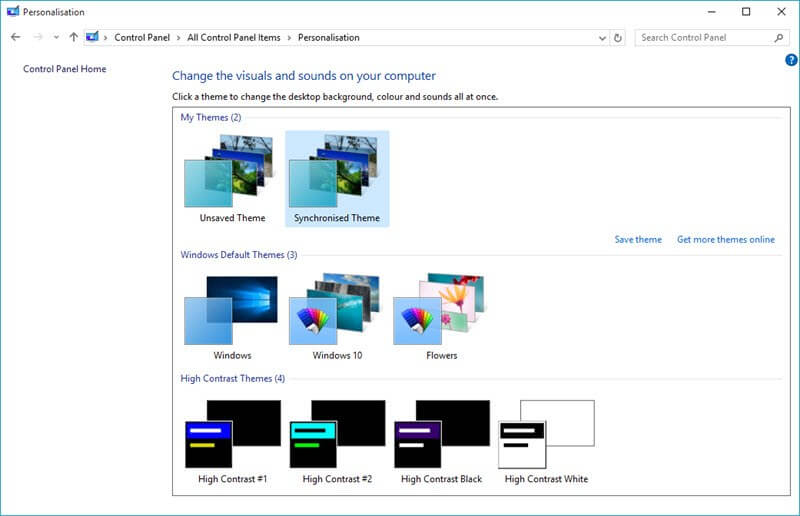Apply High Contrast Black theme
This screenshot has height=516, width=800.
[441, 442]
